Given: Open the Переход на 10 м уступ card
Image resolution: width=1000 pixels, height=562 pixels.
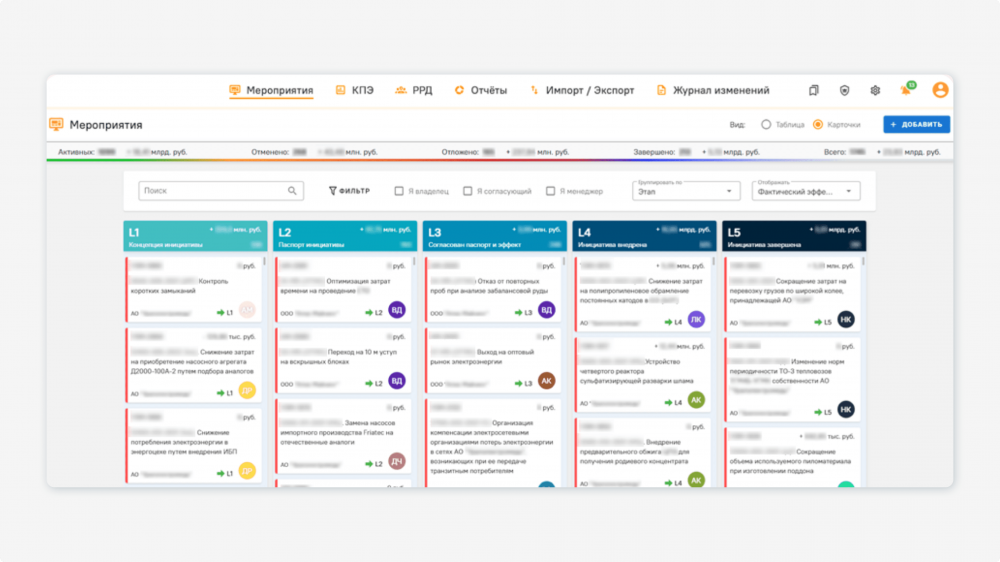Looking at the screenshot, I should coord(343,360).
